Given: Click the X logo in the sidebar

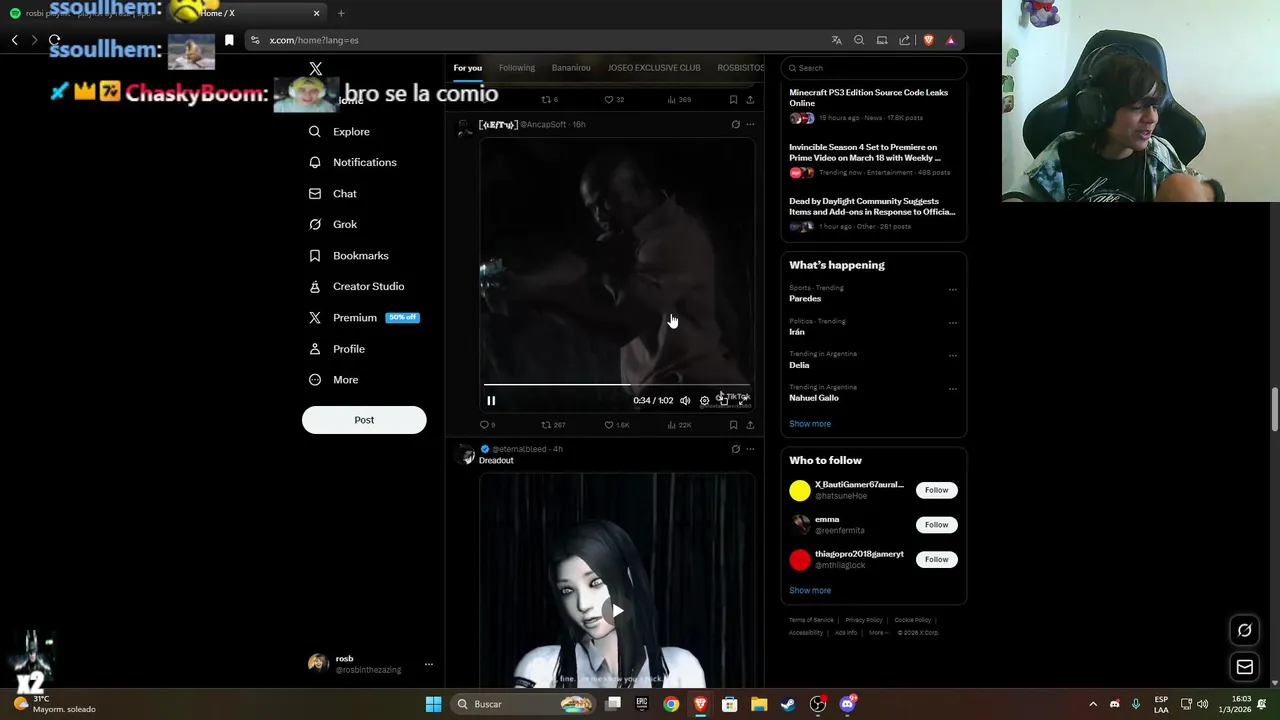Looking at the screenshot, I should (x=316, y=68).
